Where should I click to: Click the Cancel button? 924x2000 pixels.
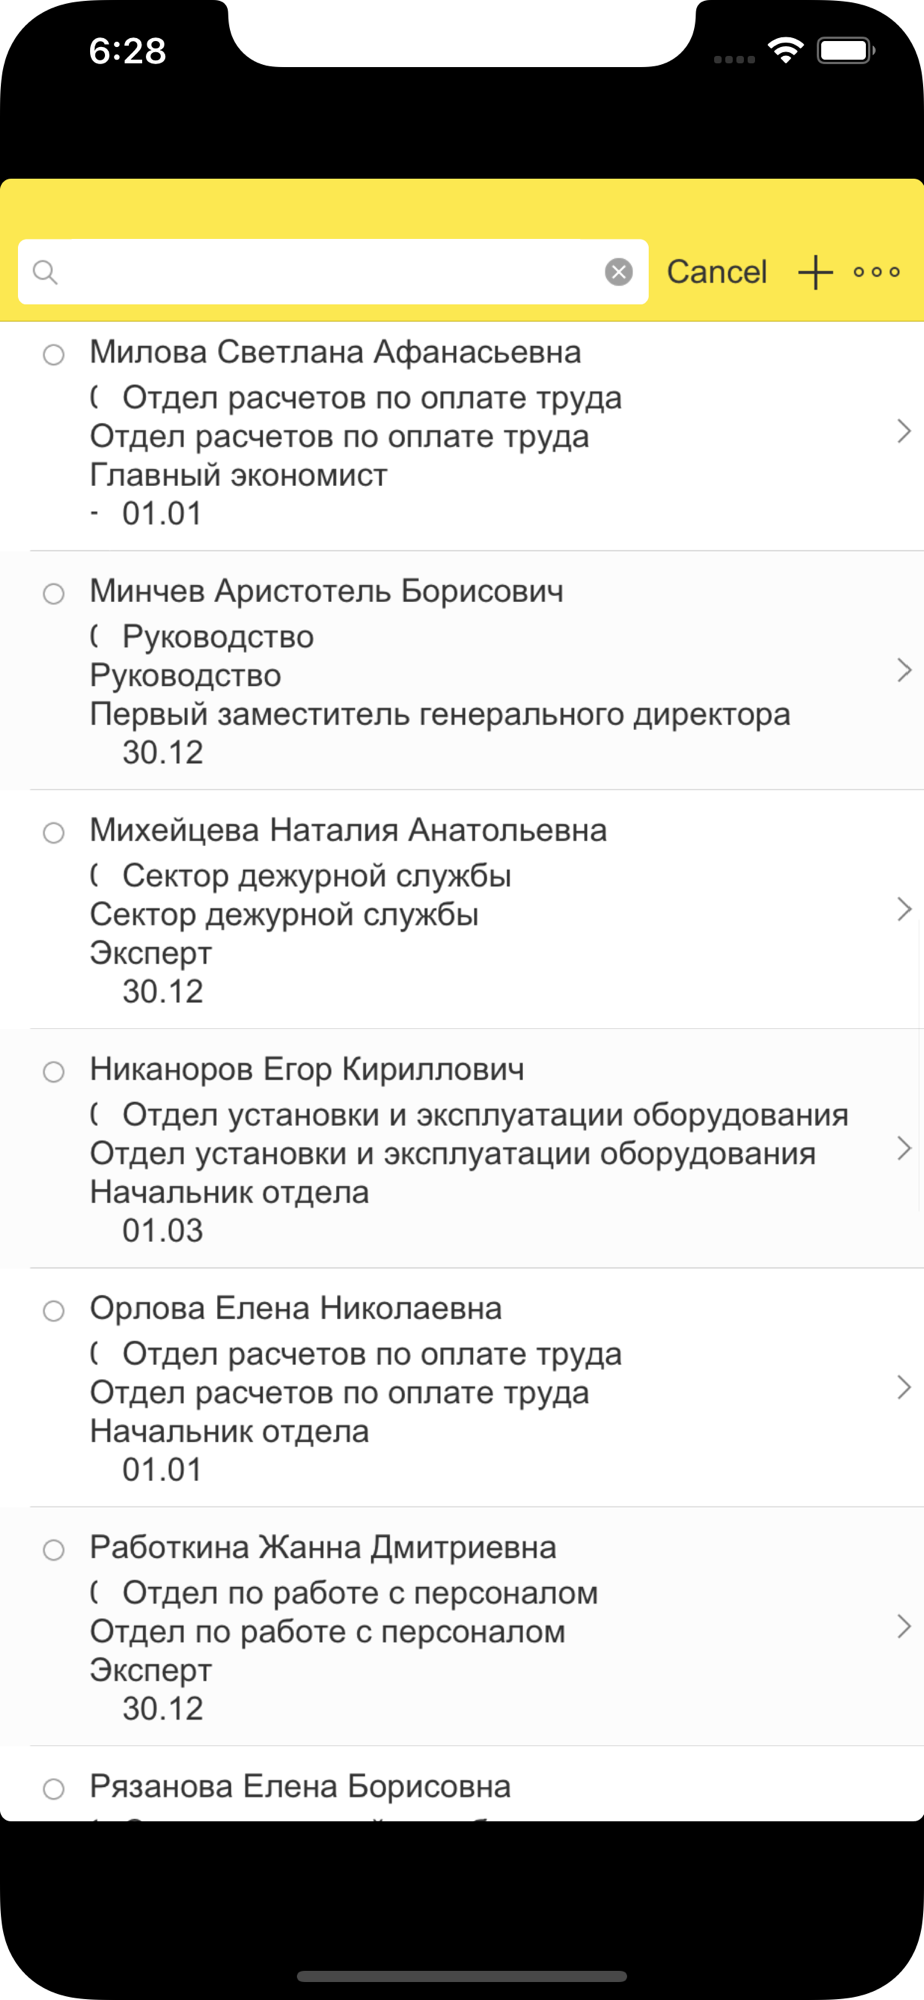point(717,272)
